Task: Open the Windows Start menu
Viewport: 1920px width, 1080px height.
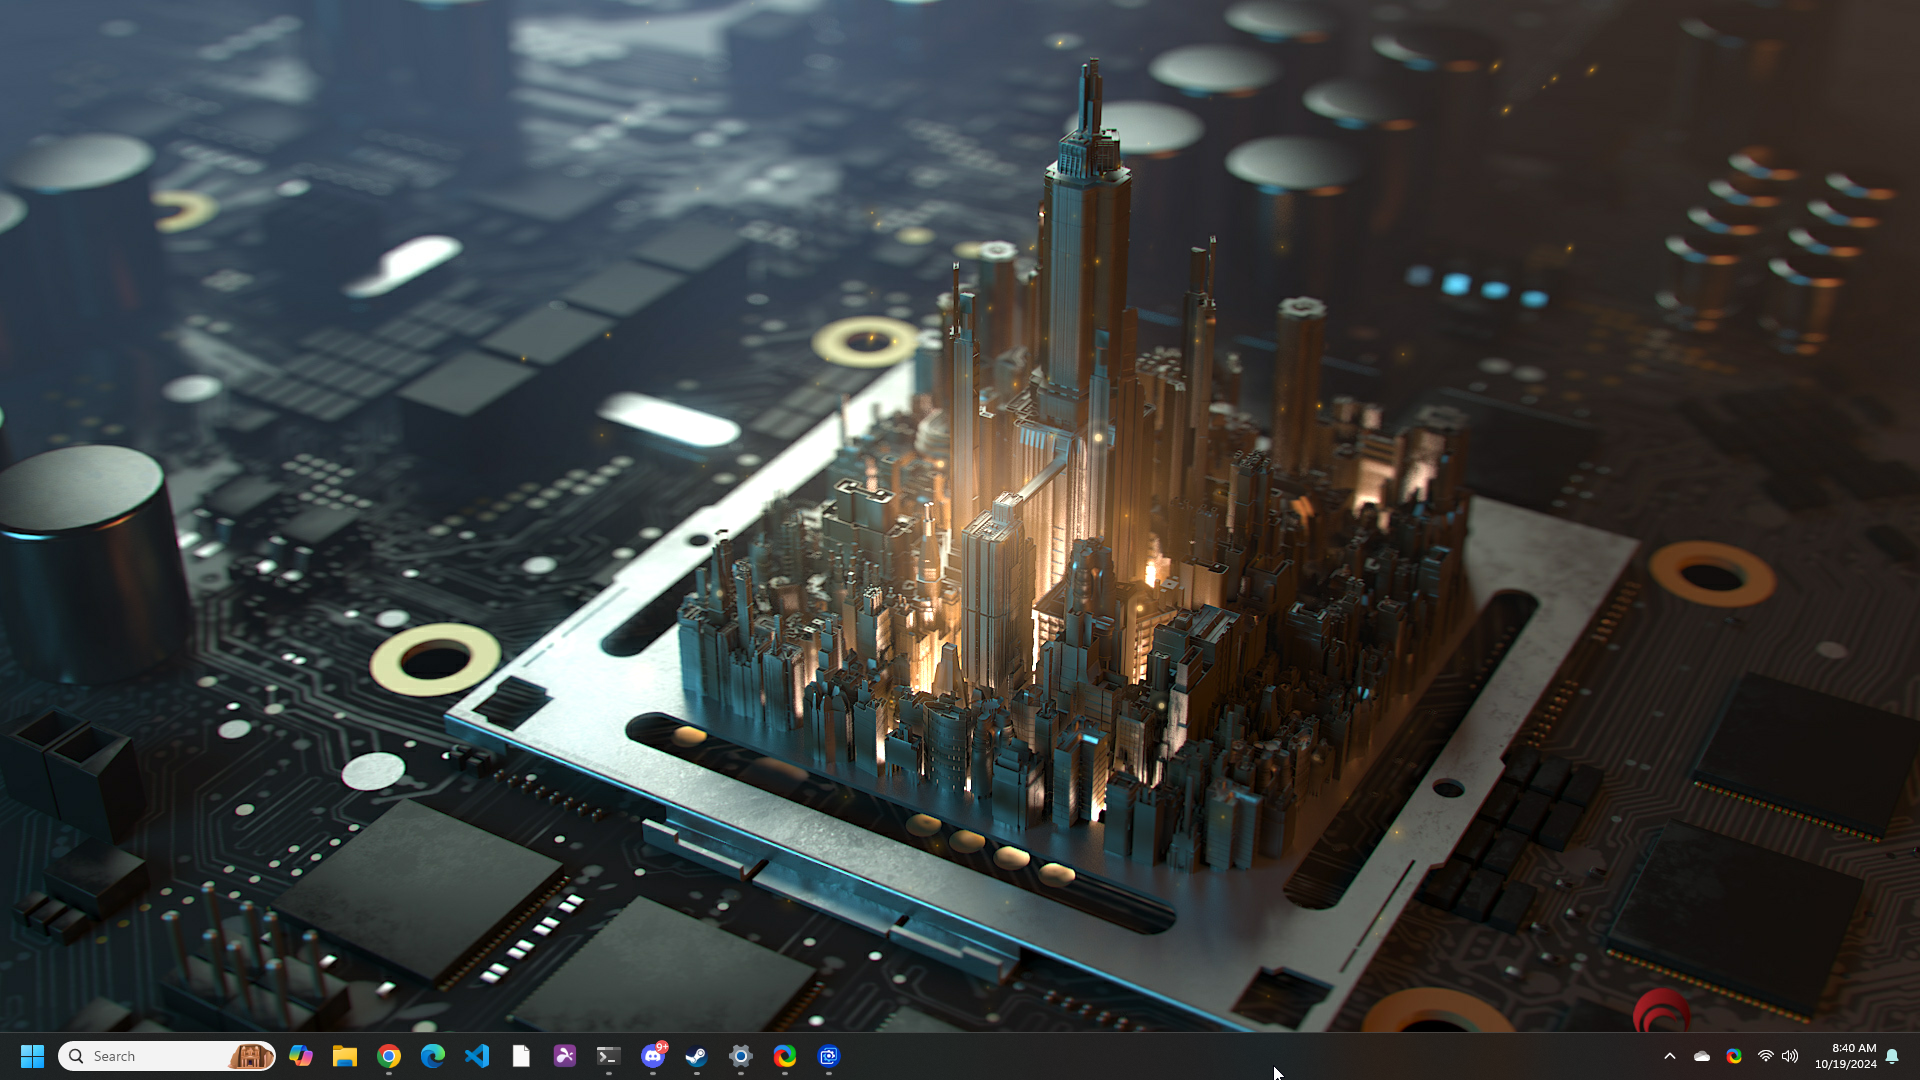Action: [32, 1056]
